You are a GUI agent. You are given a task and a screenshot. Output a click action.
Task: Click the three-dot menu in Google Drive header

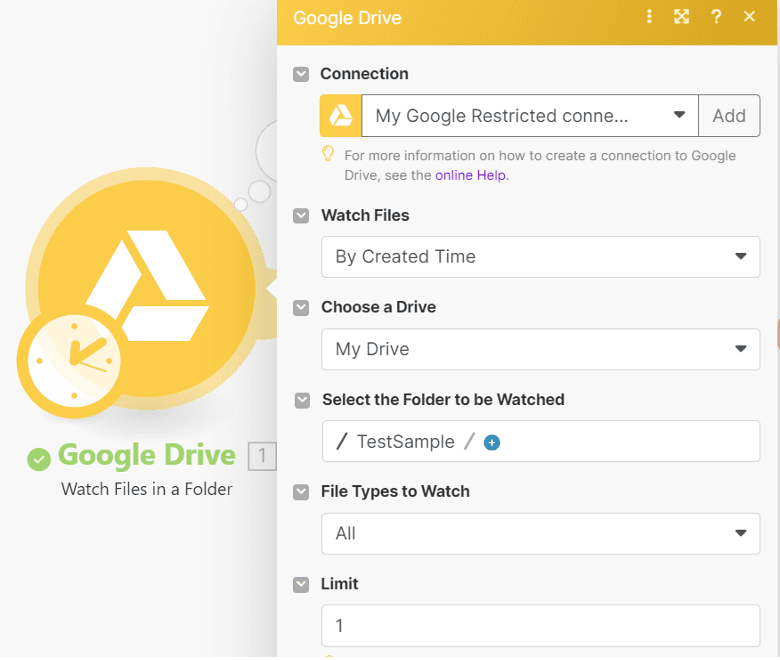[649, 17]
